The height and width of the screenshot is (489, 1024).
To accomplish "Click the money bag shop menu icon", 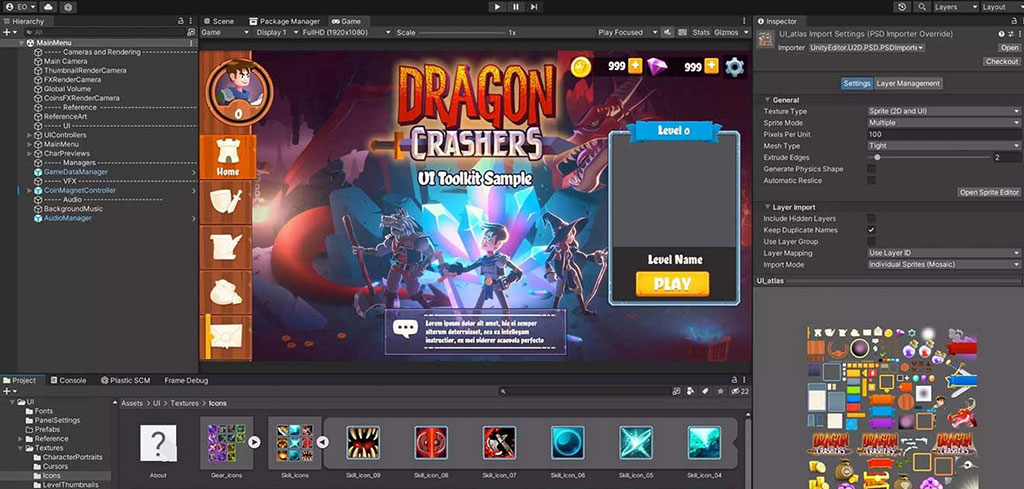I will 227,291.
